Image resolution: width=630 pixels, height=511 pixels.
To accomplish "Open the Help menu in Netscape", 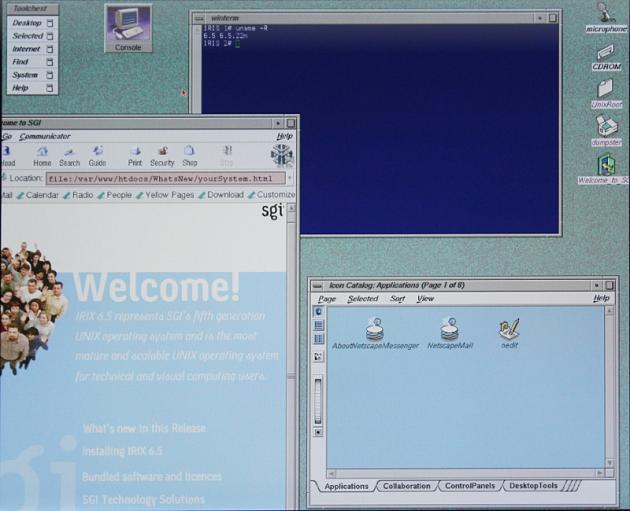I will (284, 137).
